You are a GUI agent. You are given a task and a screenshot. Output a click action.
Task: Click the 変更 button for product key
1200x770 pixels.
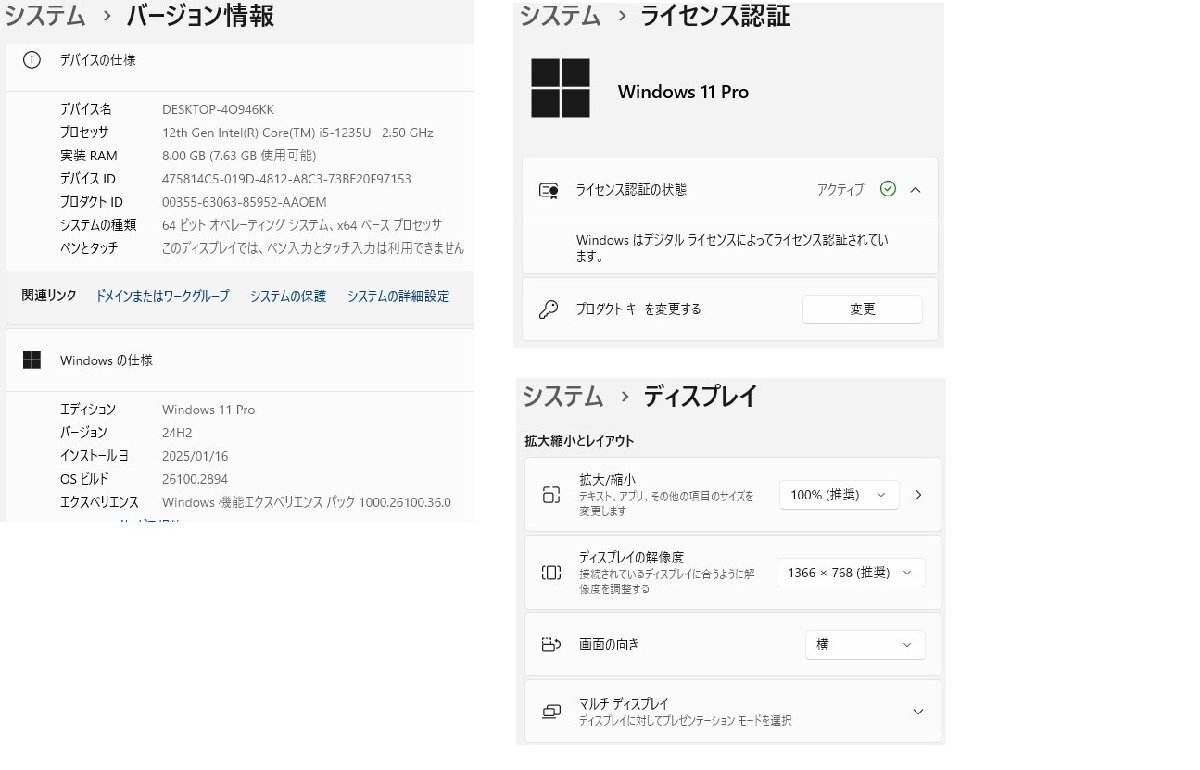862,309
